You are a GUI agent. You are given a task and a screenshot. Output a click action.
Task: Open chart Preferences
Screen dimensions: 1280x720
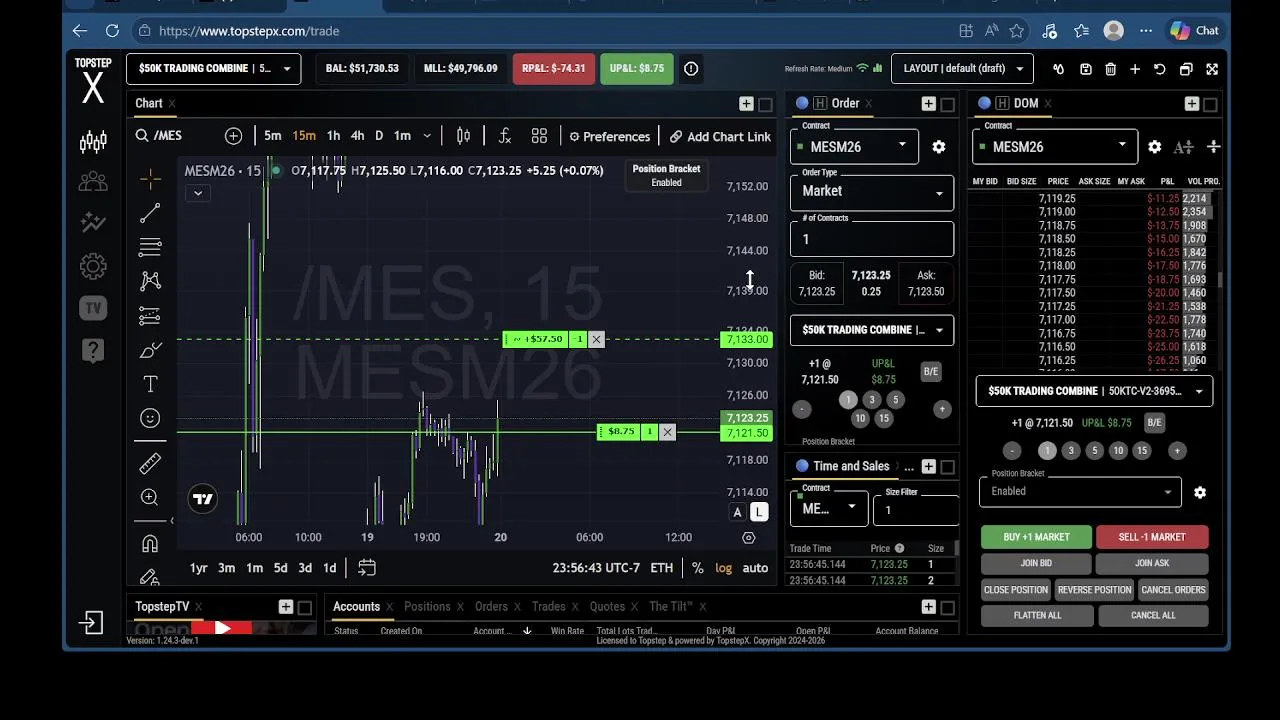pos(609,136)
